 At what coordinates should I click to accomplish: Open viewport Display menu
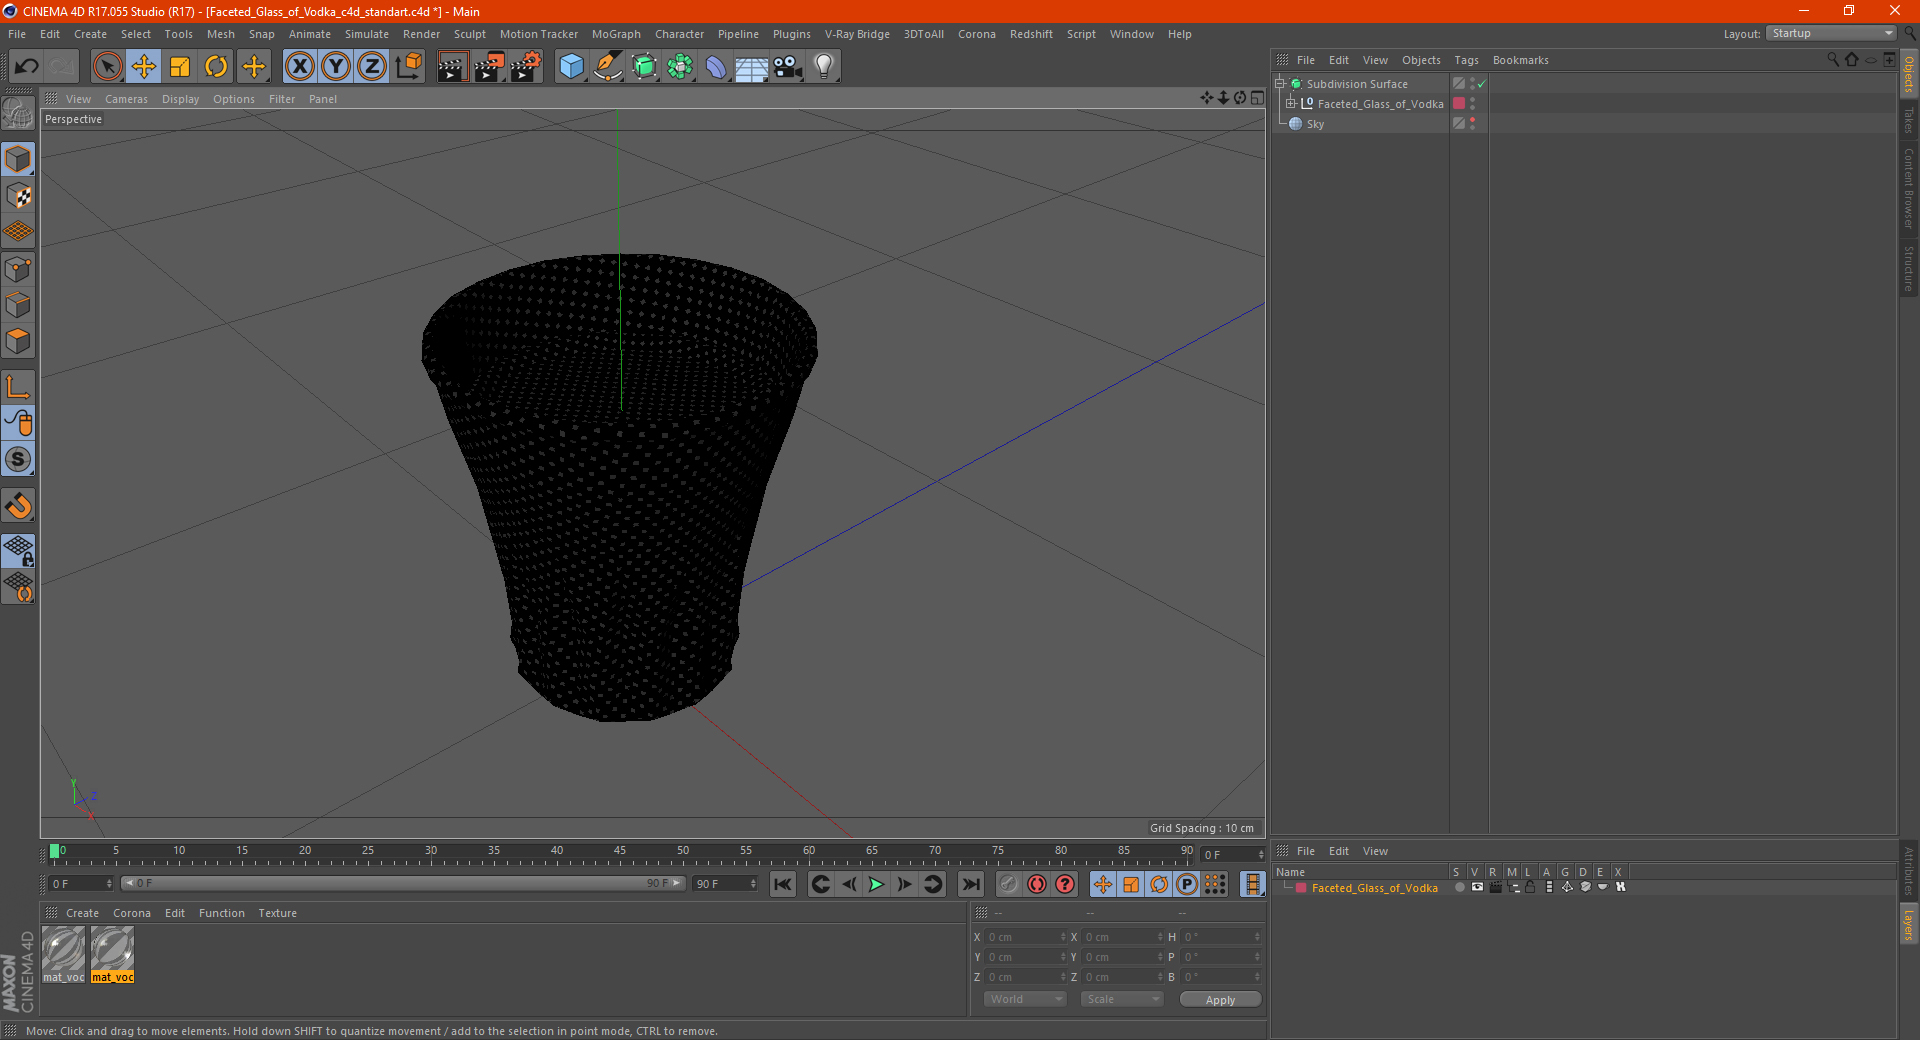coord(180,99)
